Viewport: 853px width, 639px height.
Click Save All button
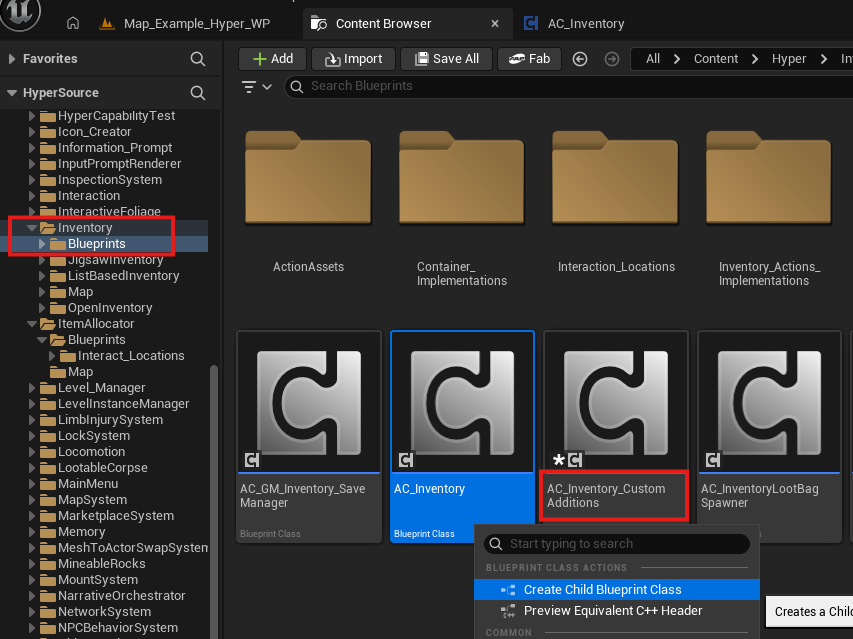tap(447, 59)
